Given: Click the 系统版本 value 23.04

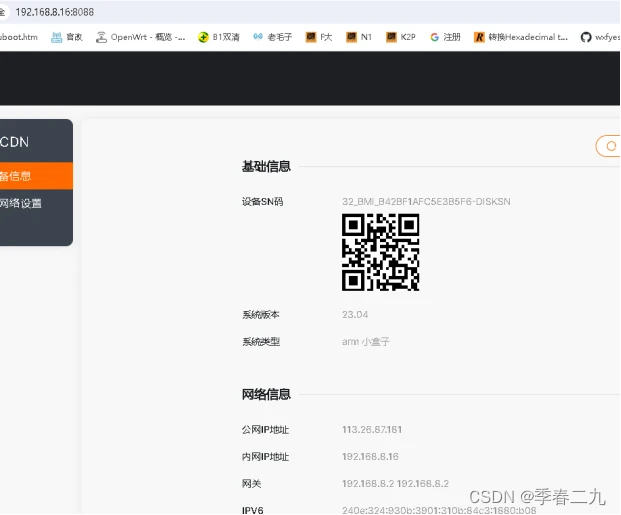Looking at the screenshot, I should 355,315.
